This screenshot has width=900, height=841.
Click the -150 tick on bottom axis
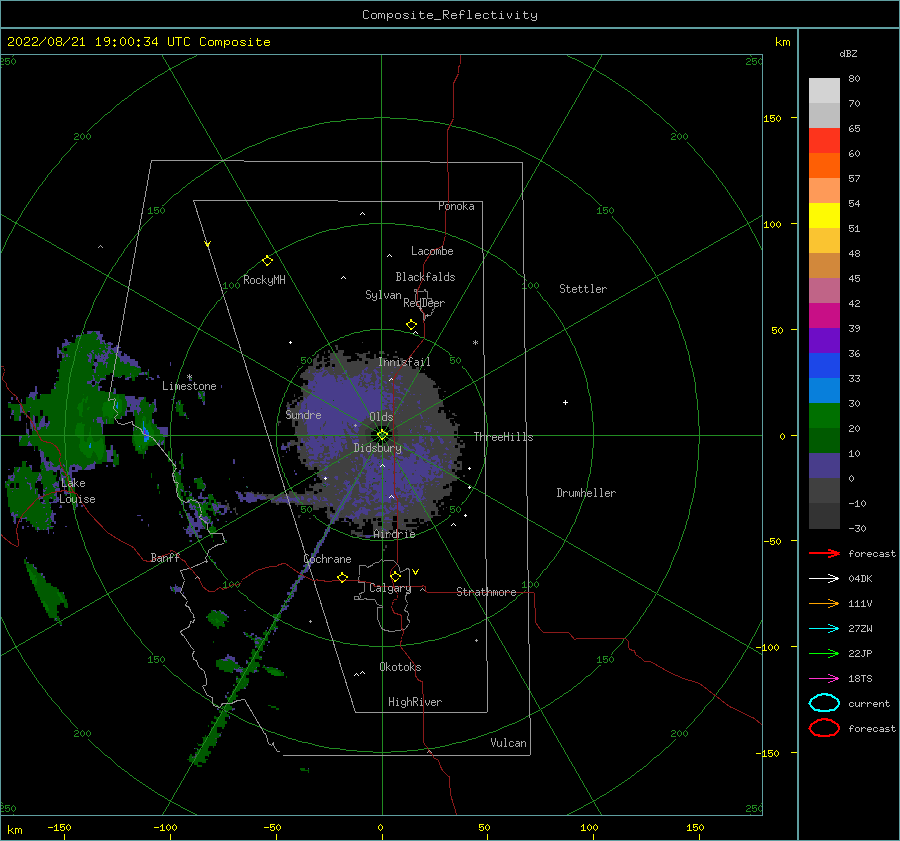(59, 827)
